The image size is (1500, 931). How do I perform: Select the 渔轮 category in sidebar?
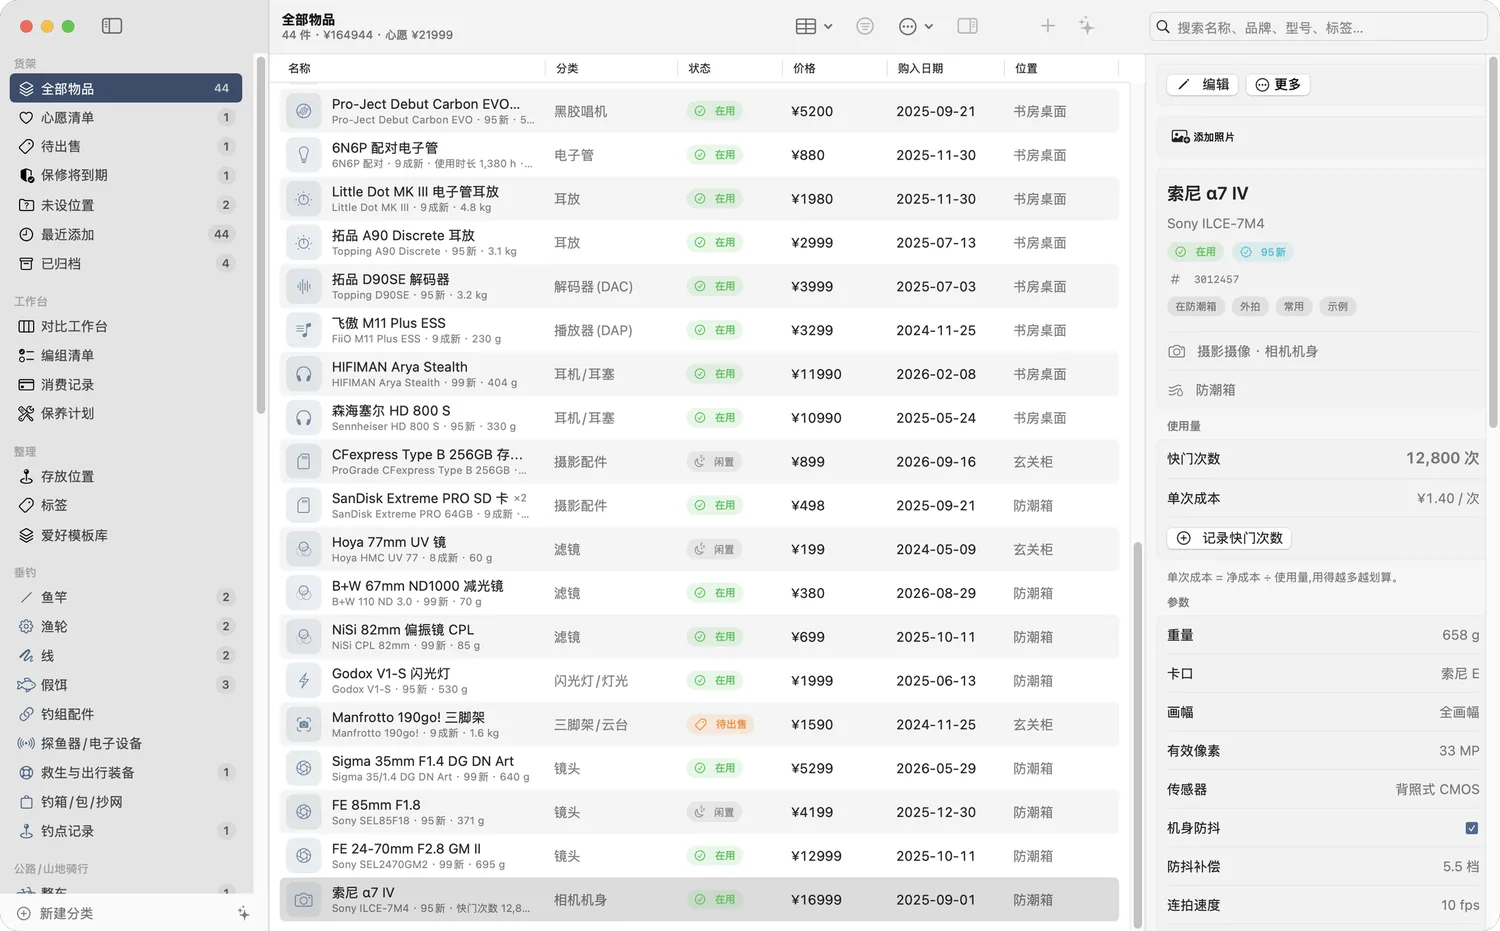[x=126, y=626]
